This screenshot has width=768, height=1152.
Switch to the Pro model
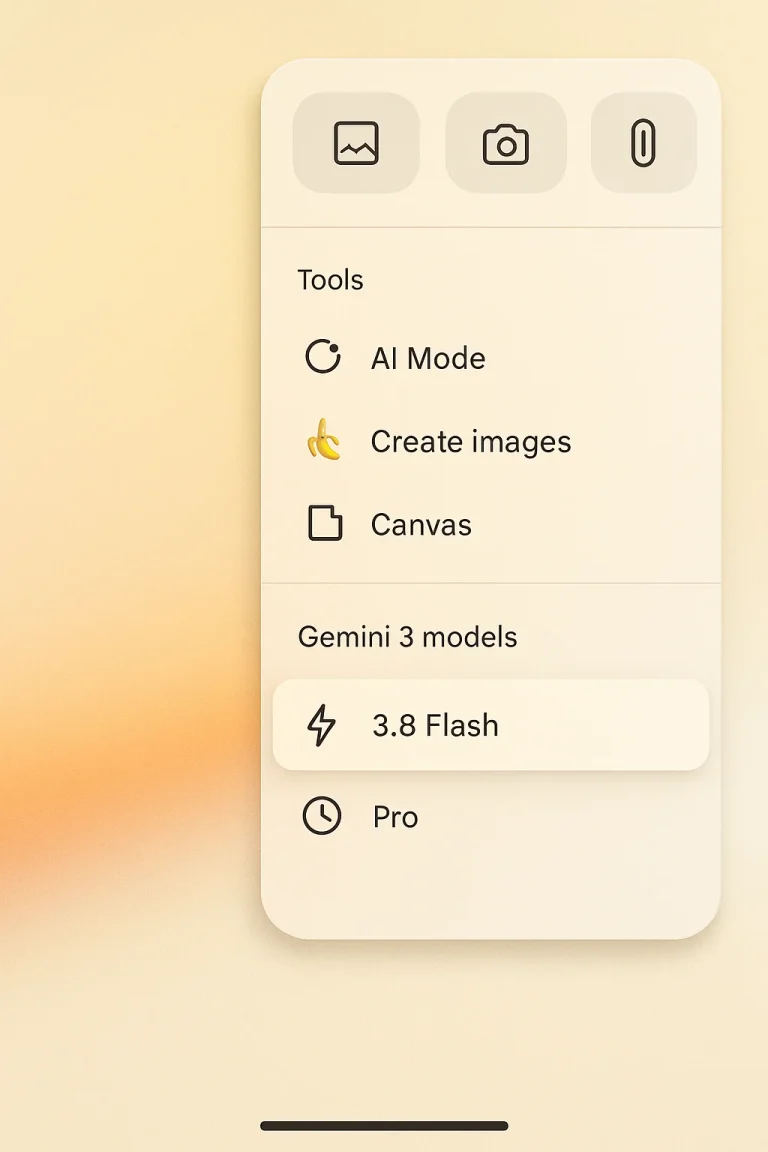point(491,816)
